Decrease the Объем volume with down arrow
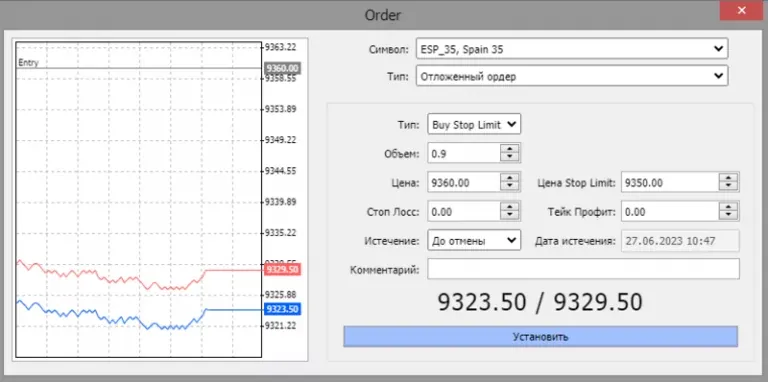 coord(510,157)
